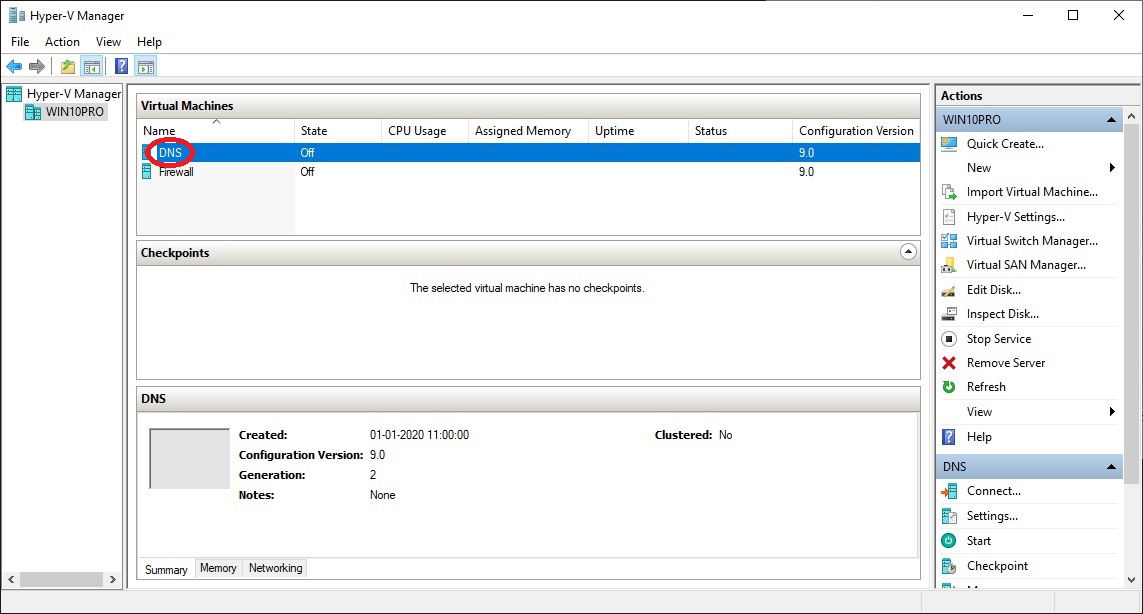
Task: Sort by the Name column header
Action: (216, 131)
